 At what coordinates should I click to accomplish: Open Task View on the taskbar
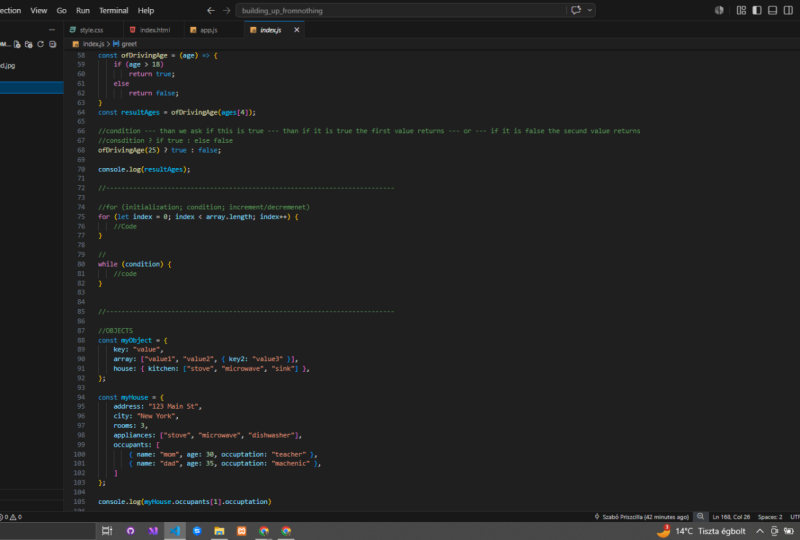(107, 531)
